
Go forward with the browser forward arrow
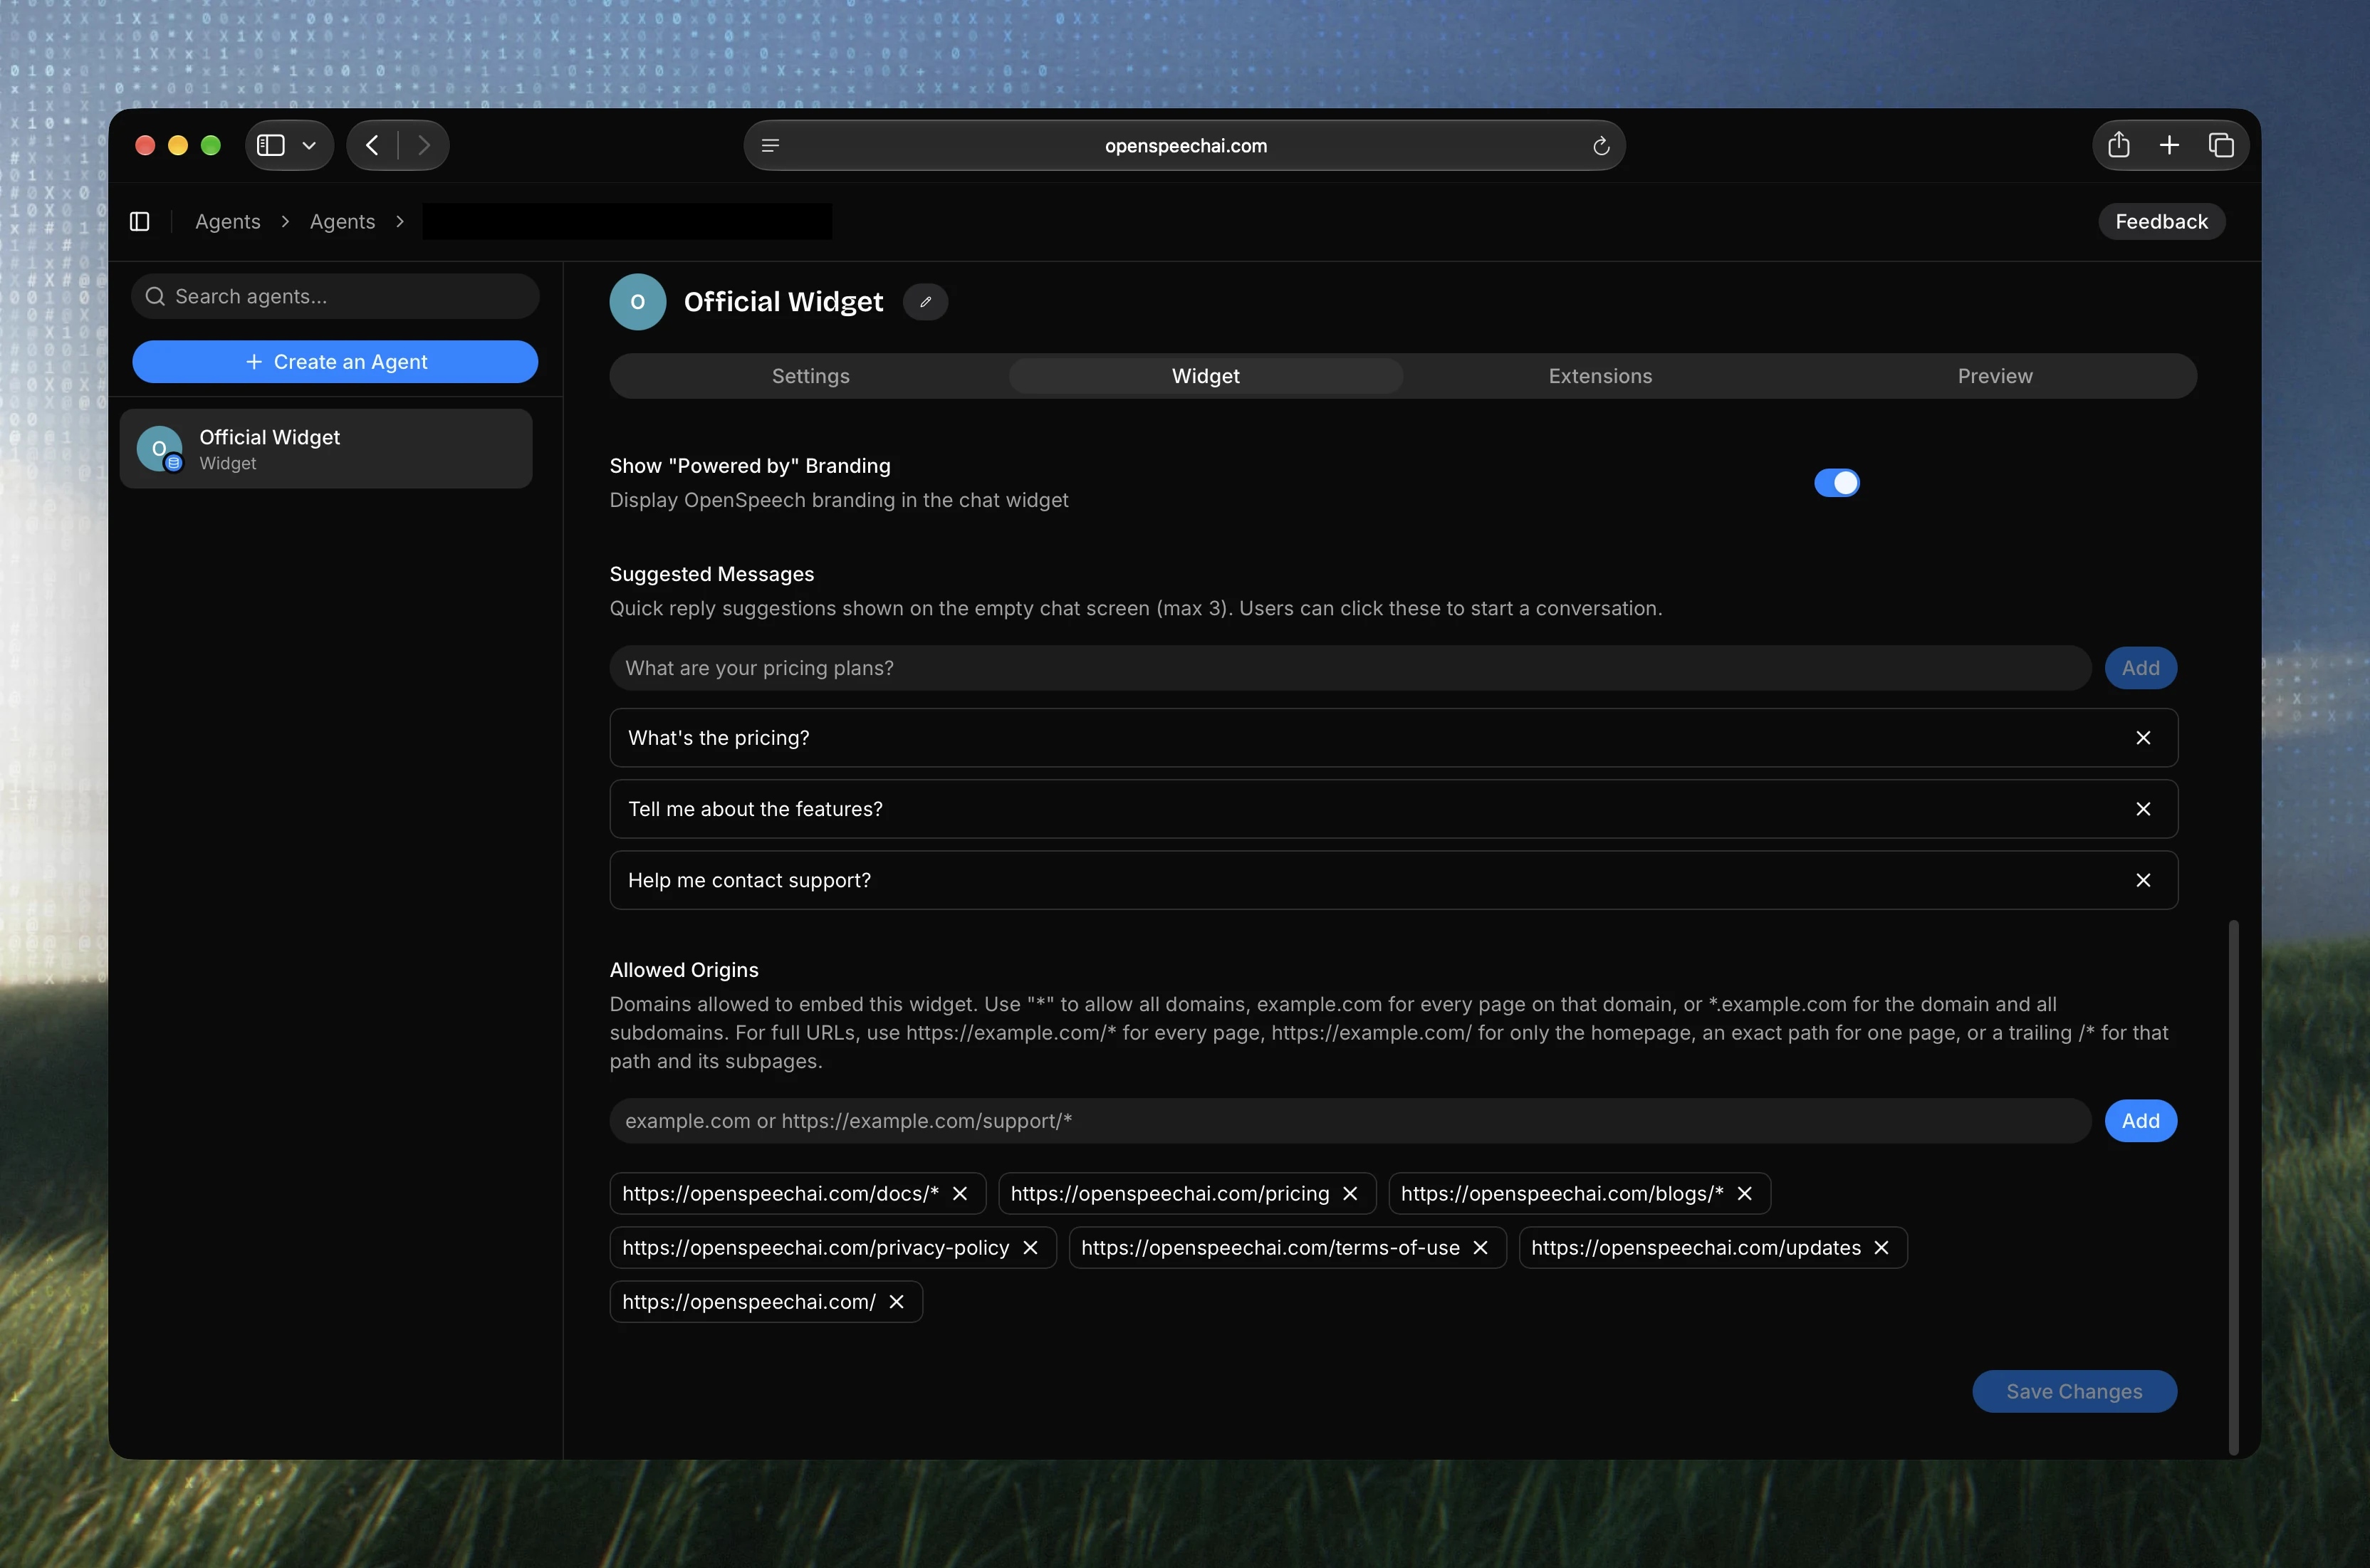[x=424, y=145]
